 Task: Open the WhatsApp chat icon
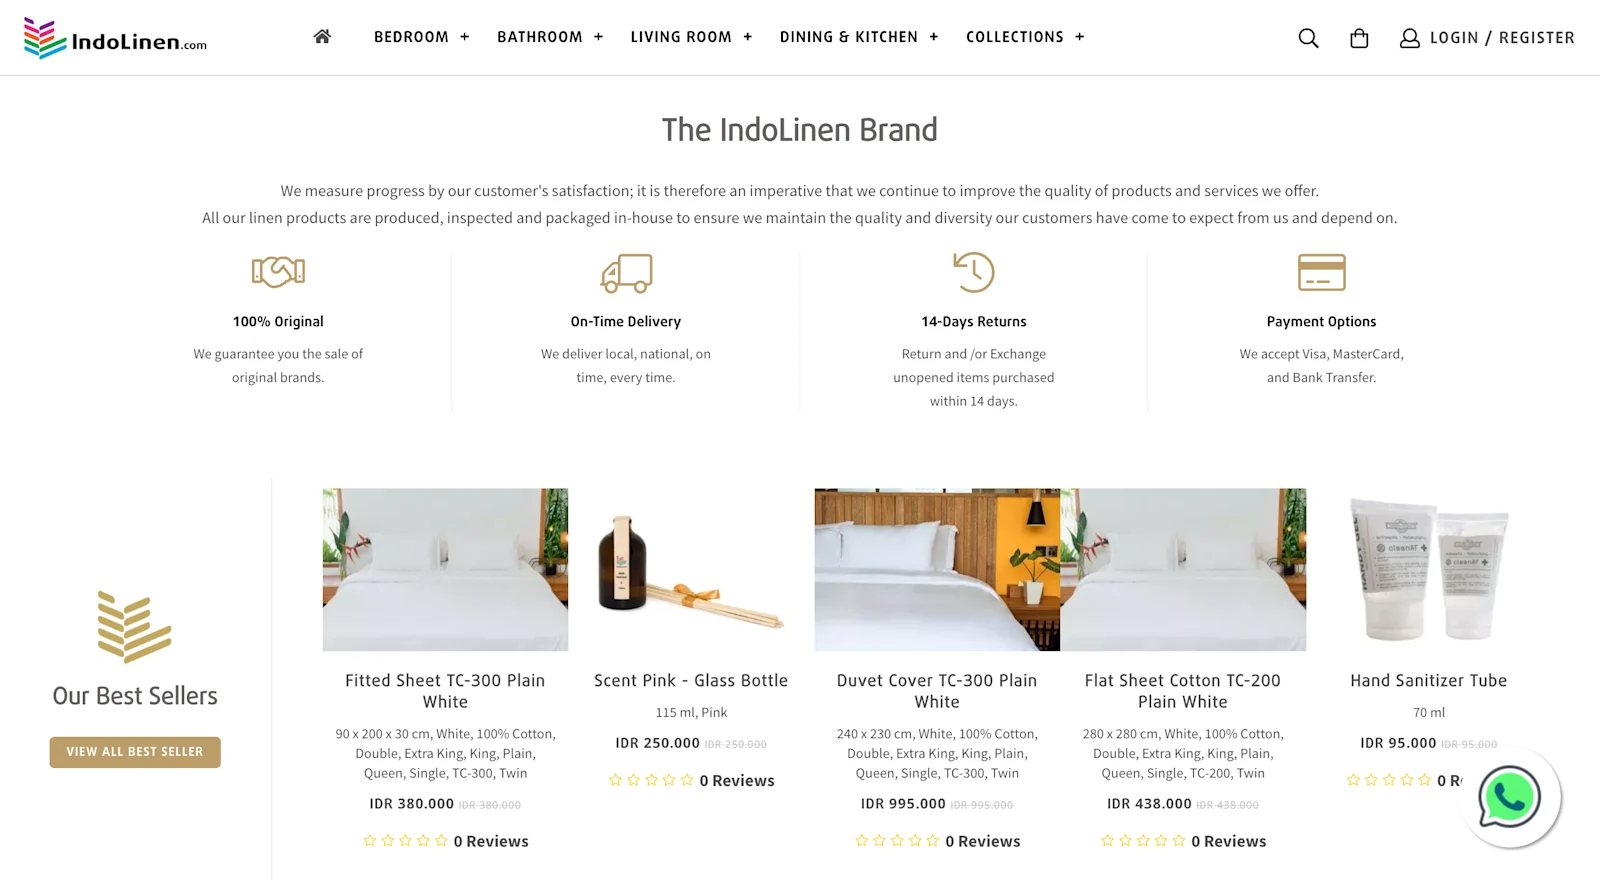pos(1508,795)
